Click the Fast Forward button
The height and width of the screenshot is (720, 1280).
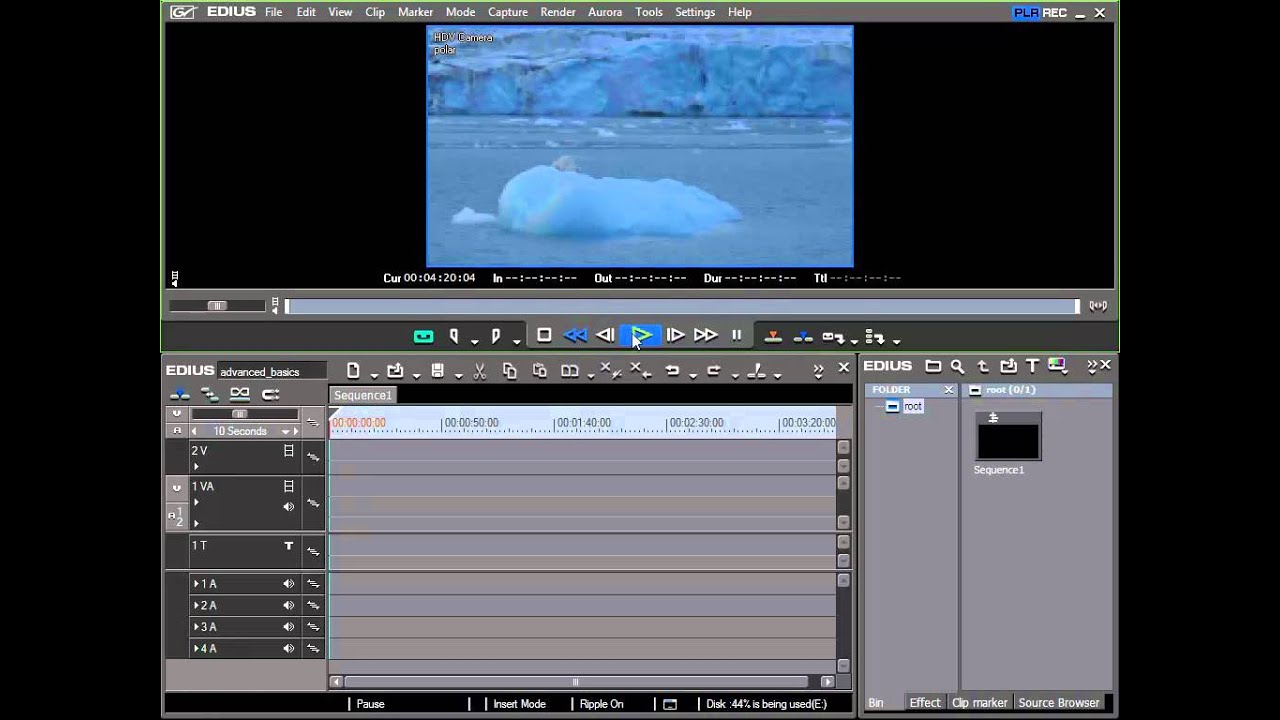[706, 336]
